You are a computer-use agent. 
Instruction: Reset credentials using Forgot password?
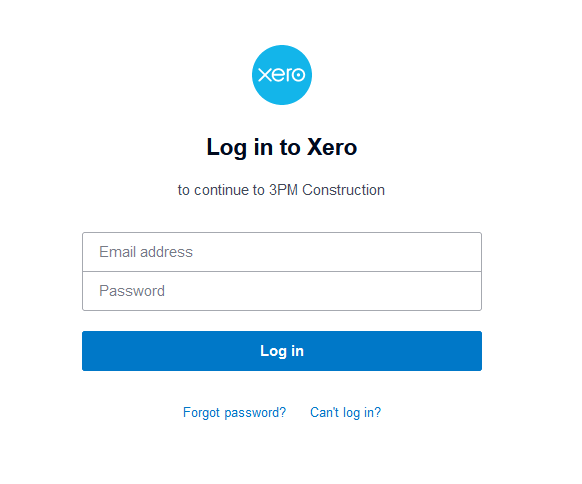[x=234, y=412]
